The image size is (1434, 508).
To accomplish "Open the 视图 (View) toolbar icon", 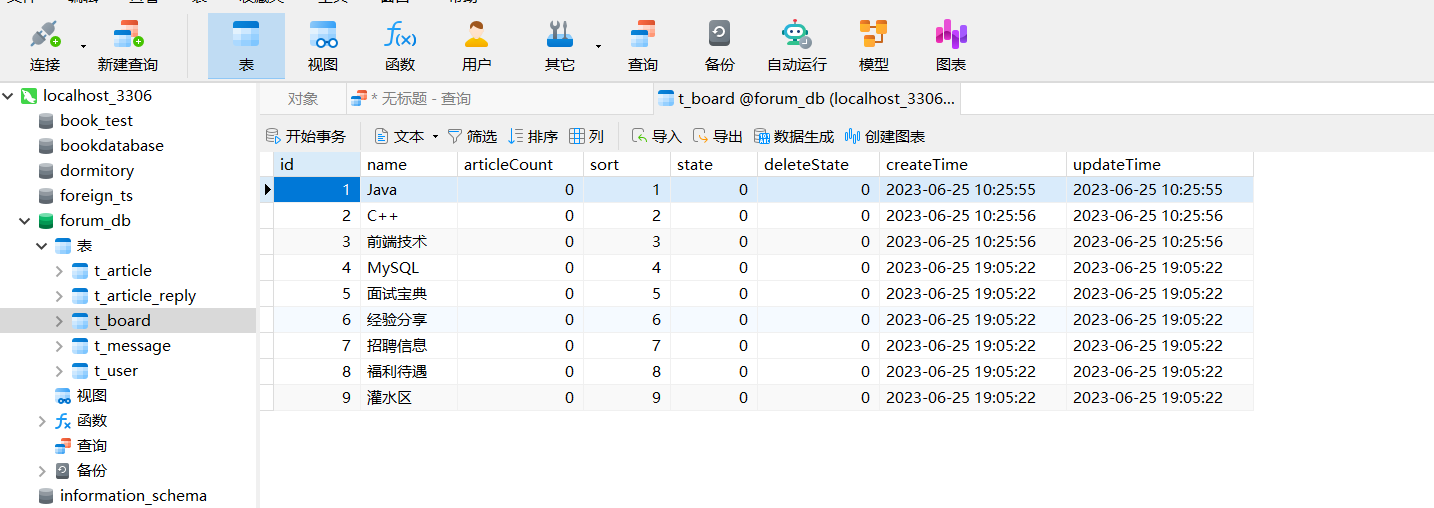I will click(323, 46).
